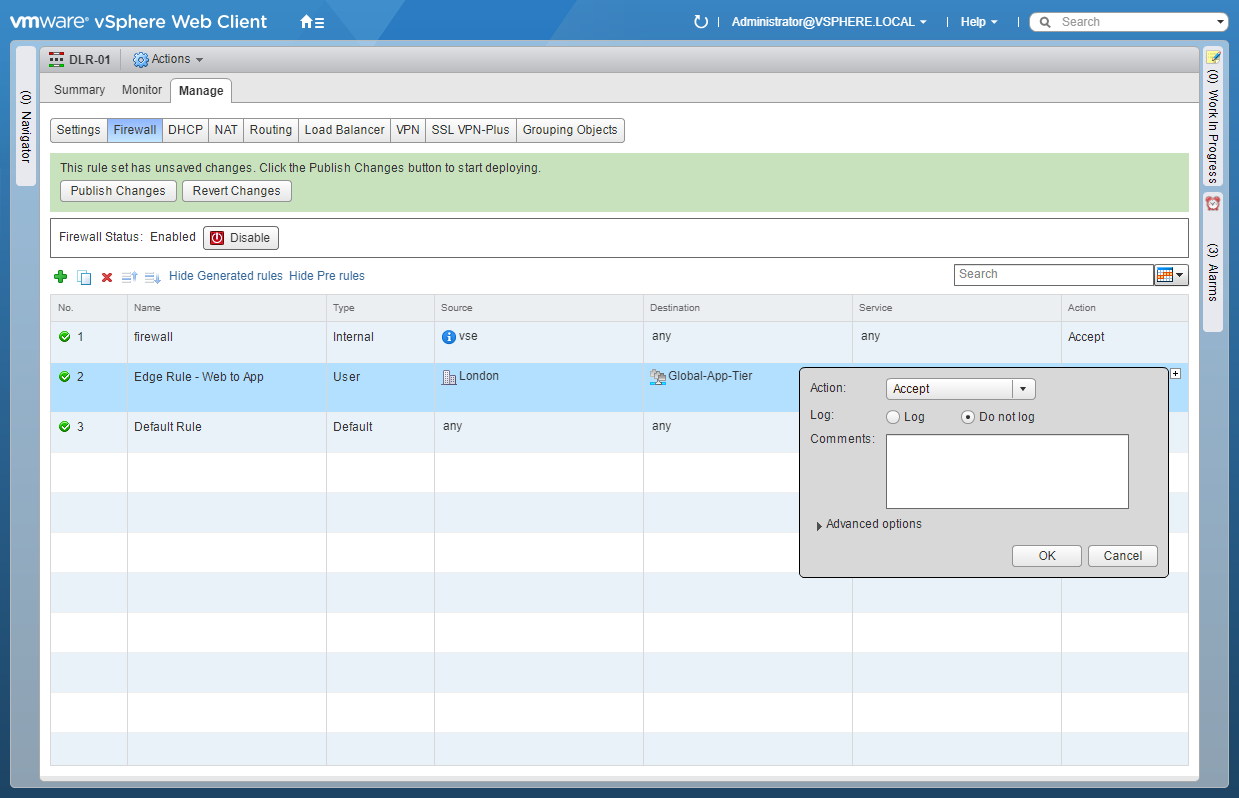Click inside the Comments text box
The height and width of the screenshot is (798, 1239).
[x=1007, y=471]
